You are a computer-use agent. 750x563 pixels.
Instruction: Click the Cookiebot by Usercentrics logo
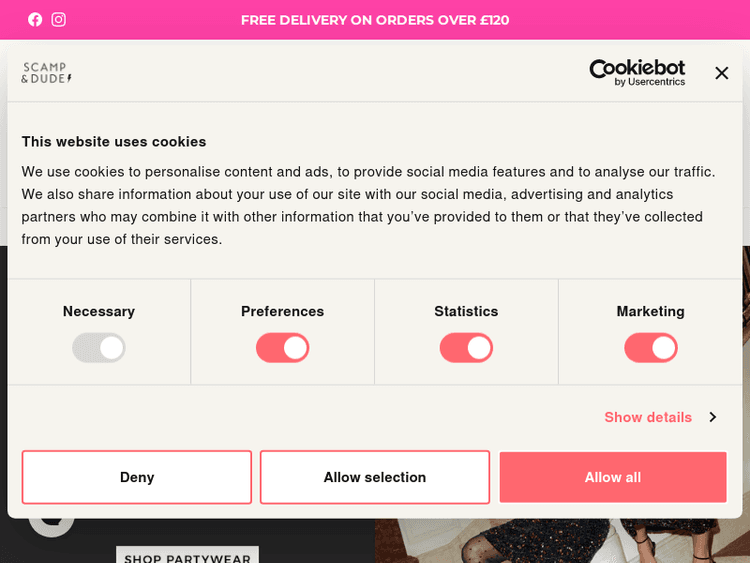click(x=637, y=72)
